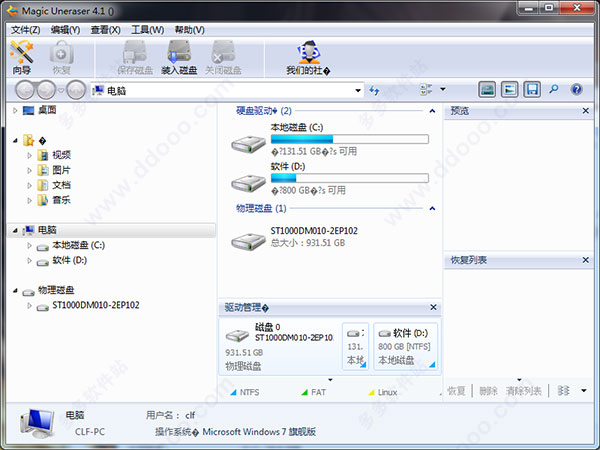
Task: Click 清除列表 button
Action: (523, 391)
